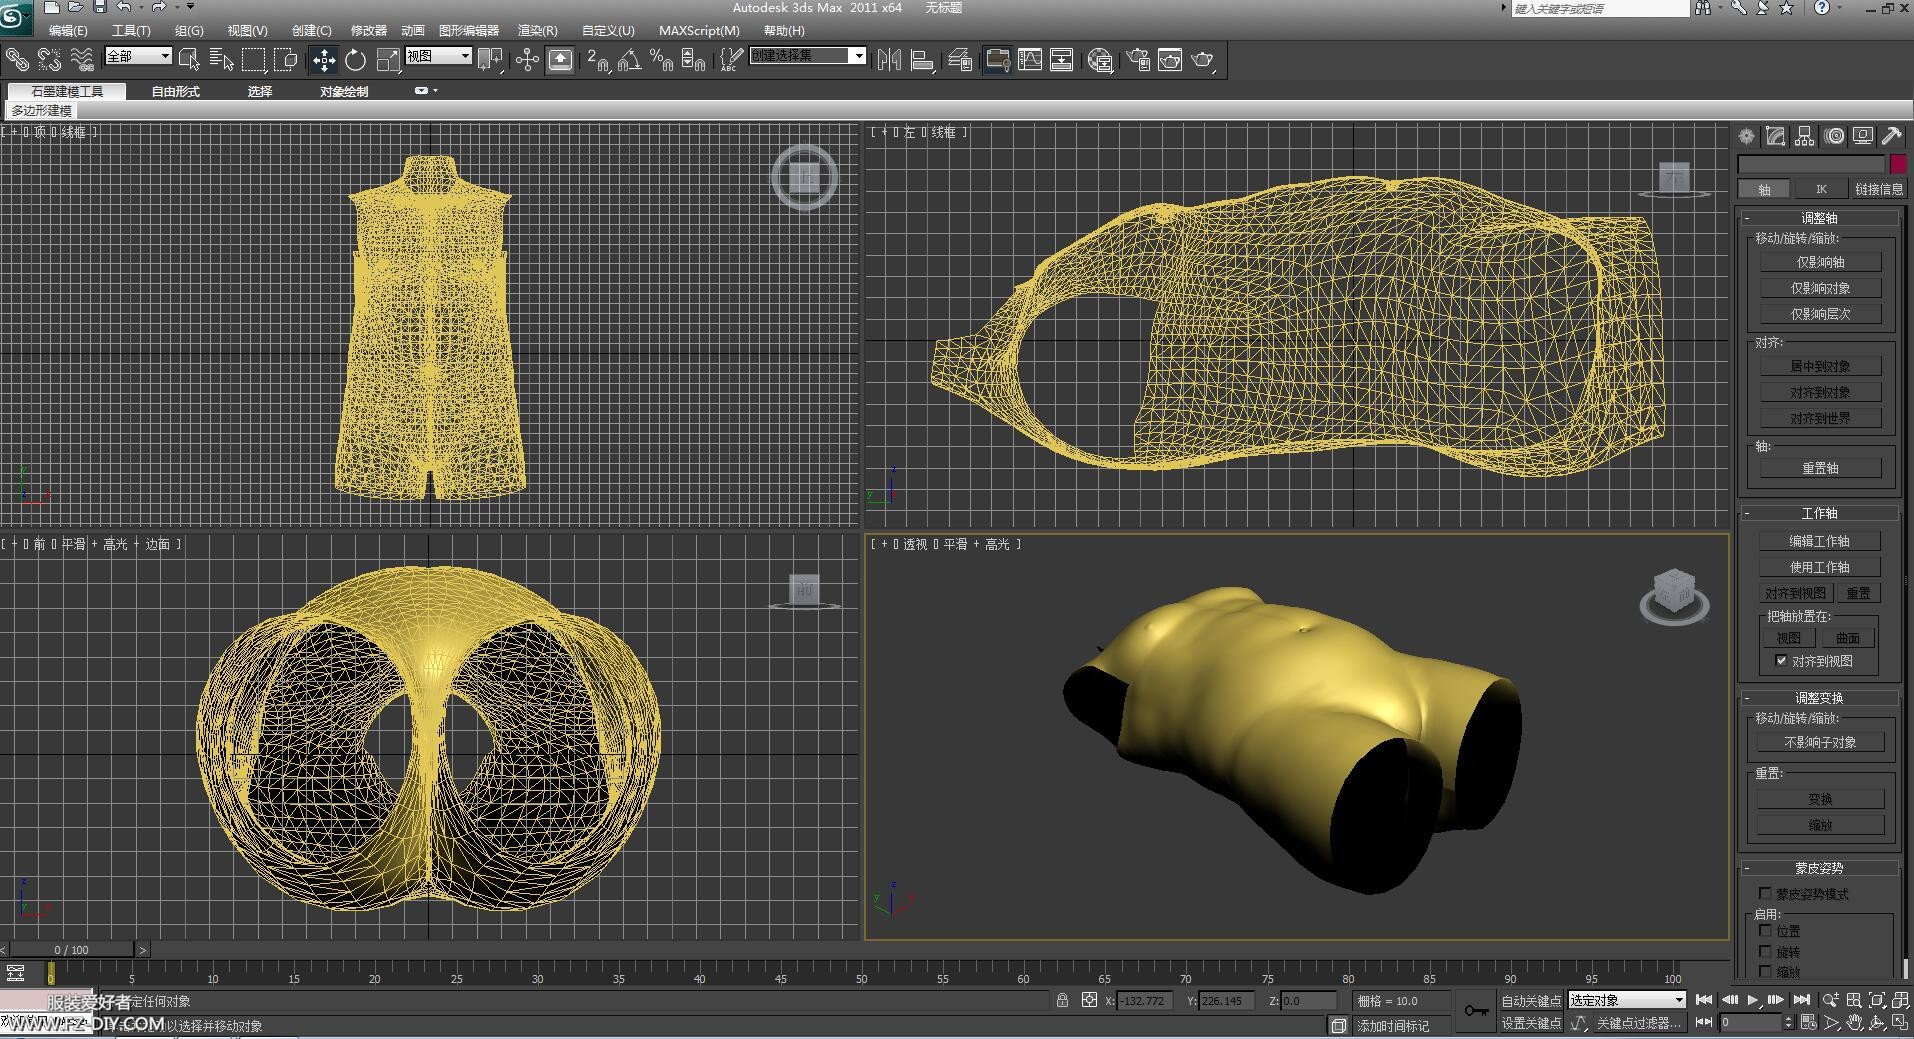This screenshot has width=1914, height=1039.
Task: Click Select and Manipulate icon
Action: (x=527, y=60)
